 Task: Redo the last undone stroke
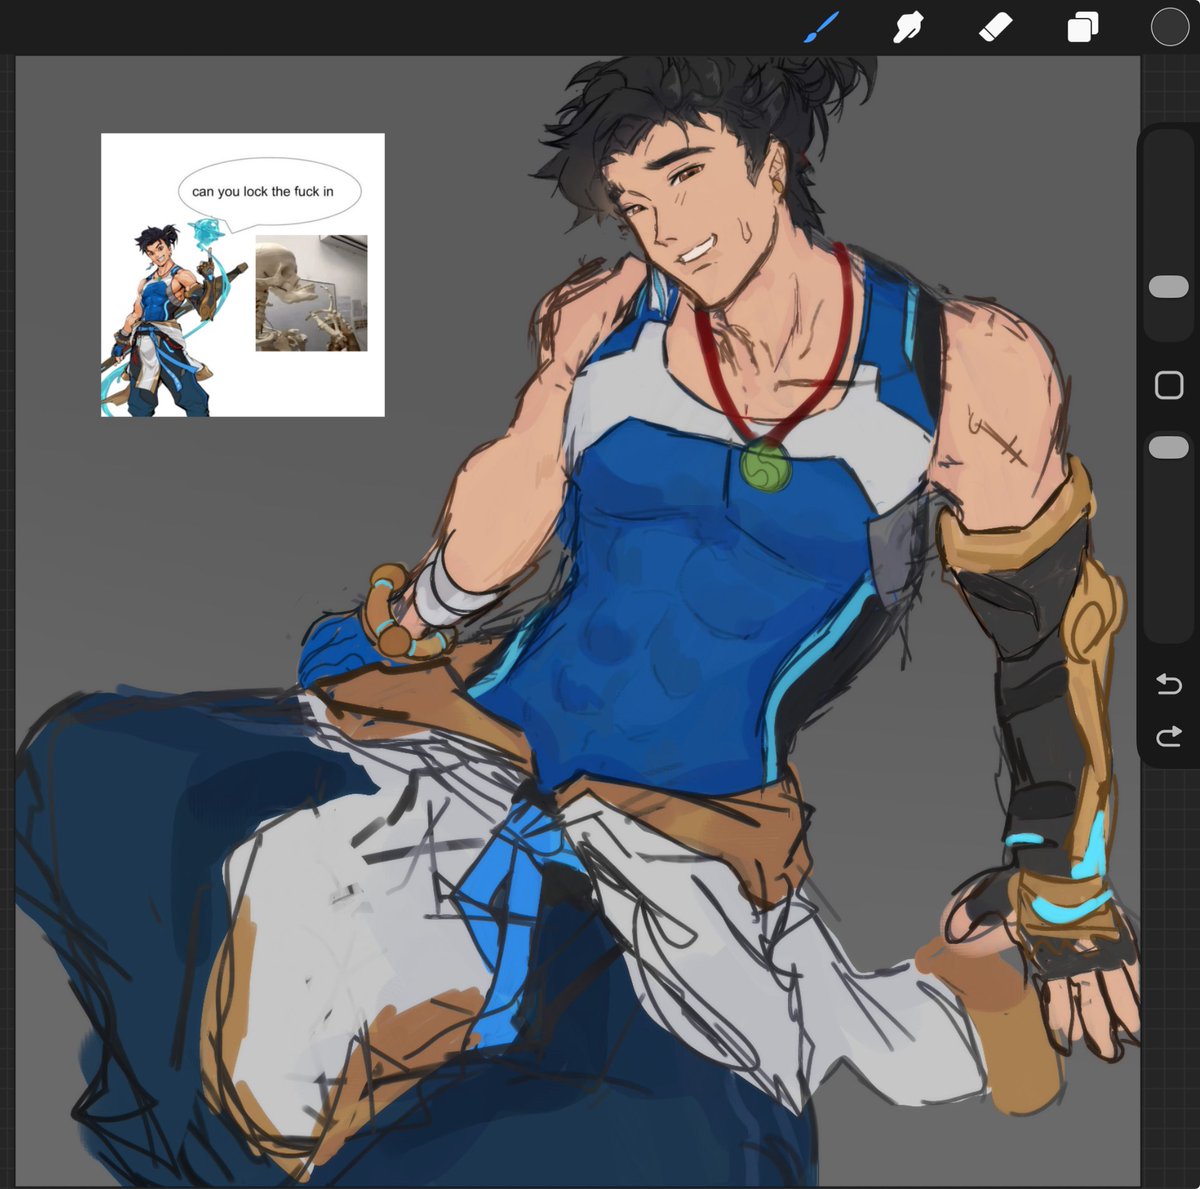coord(1168,738)
